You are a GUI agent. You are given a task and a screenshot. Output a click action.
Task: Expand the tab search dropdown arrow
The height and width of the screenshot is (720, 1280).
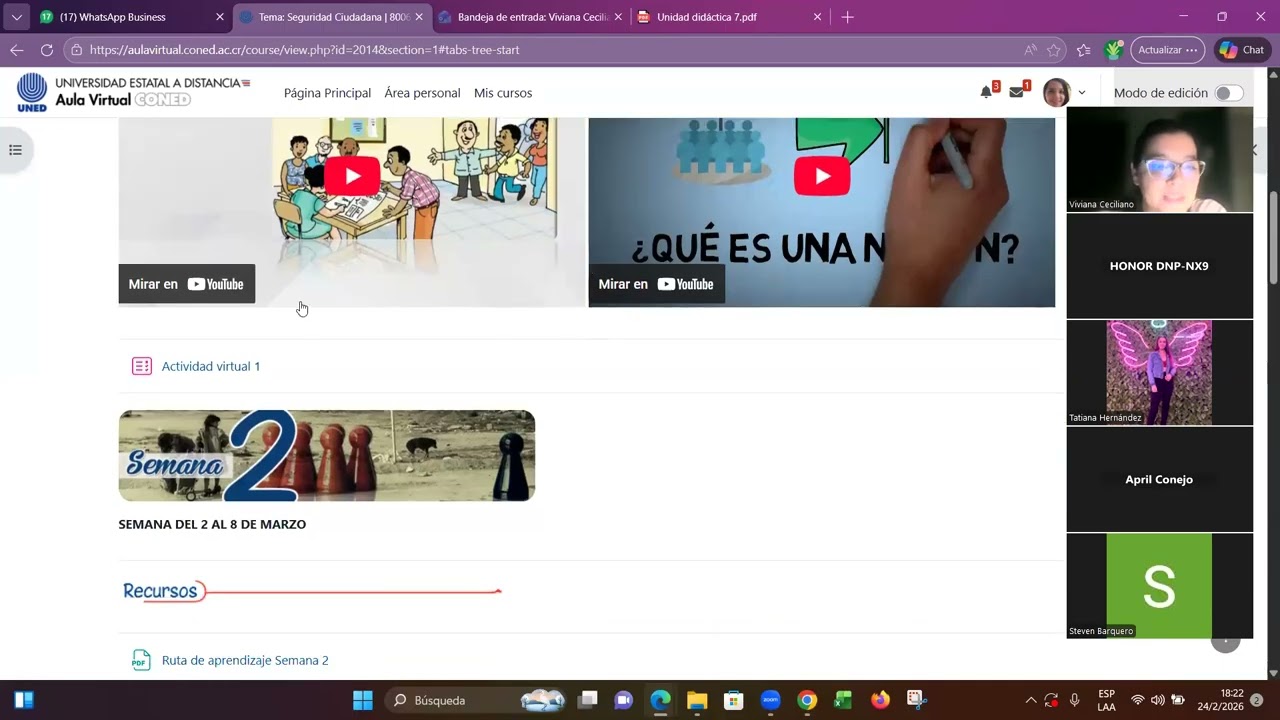(x=16, y=17)
